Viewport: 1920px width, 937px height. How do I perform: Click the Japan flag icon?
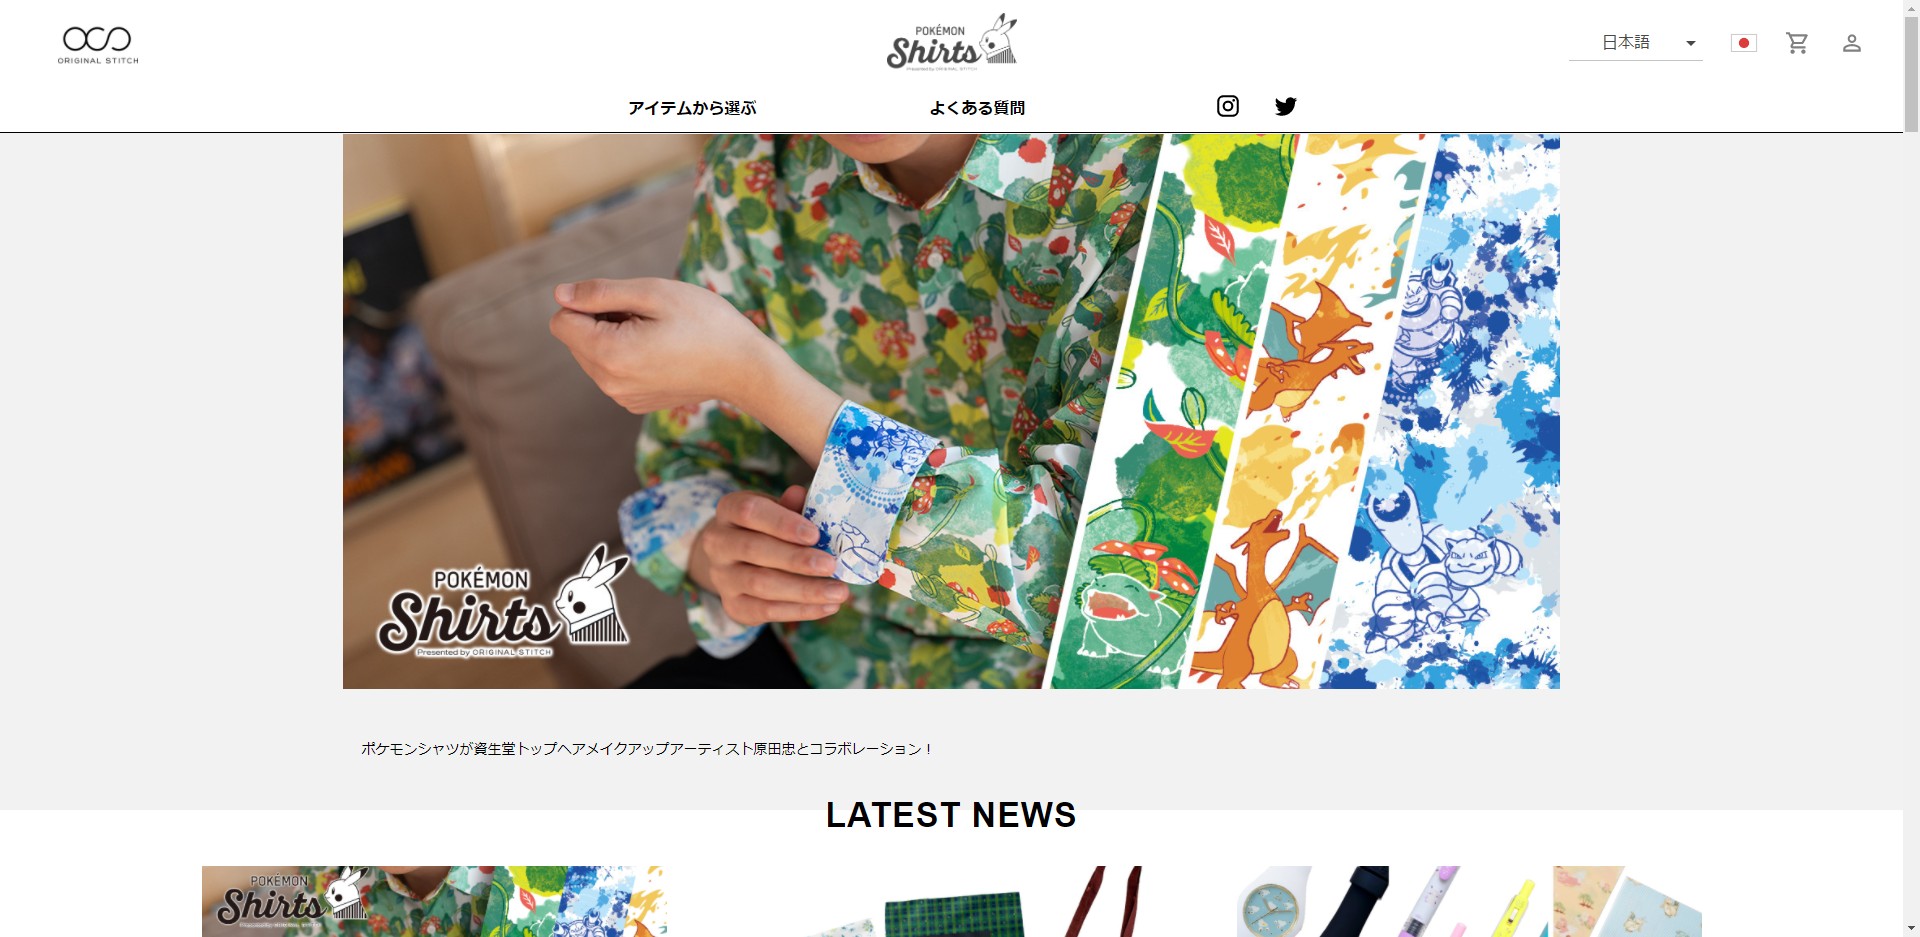pyautogui.click(x=1744, y=43)
